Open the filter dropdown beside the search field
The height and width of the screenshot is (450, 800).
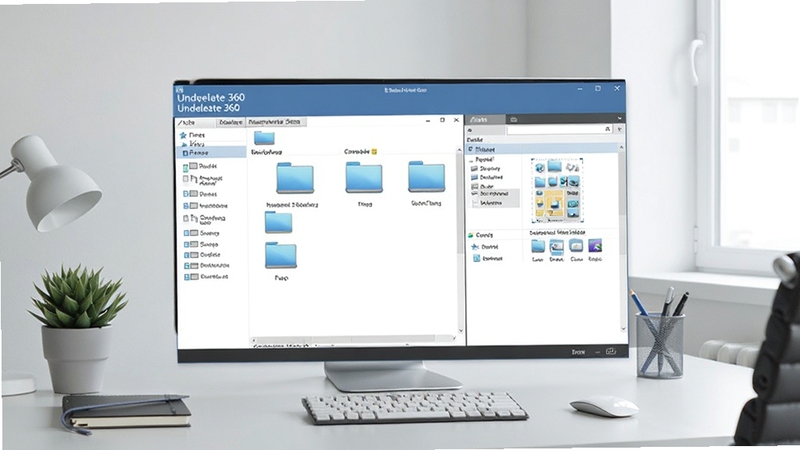pyautogui.click(x=619, y=130)
